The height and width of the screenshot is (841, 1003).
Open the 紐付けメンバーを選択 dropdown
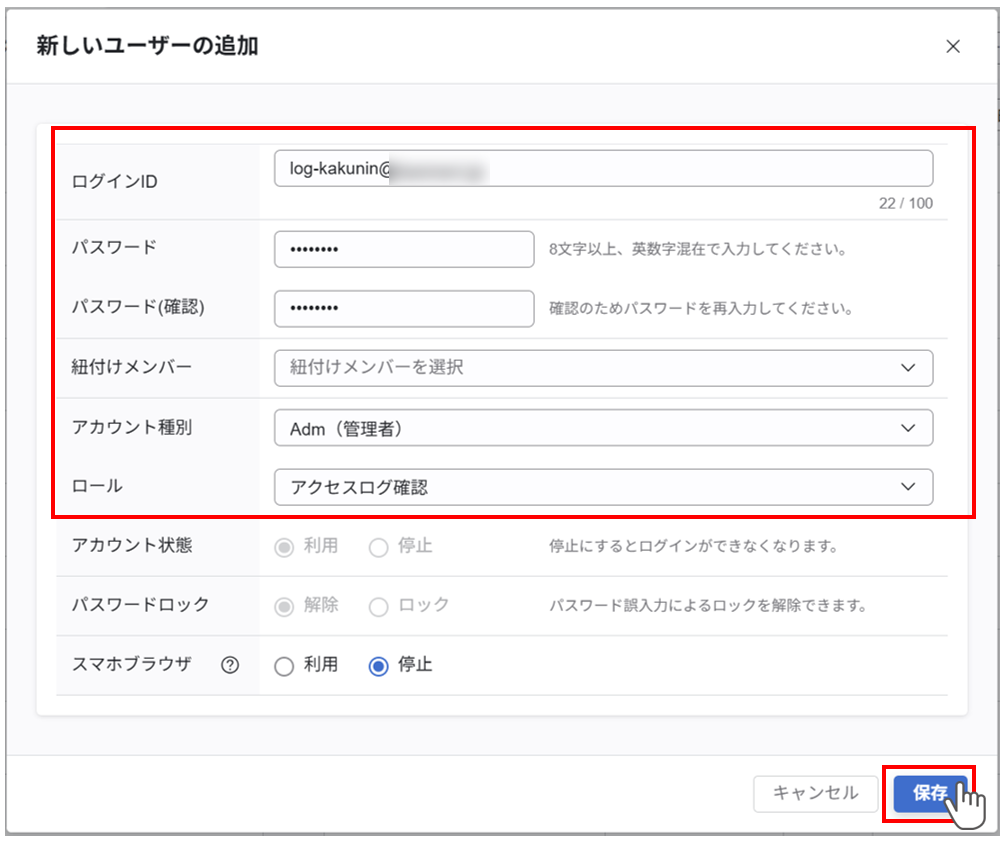[x=590, y=368]
